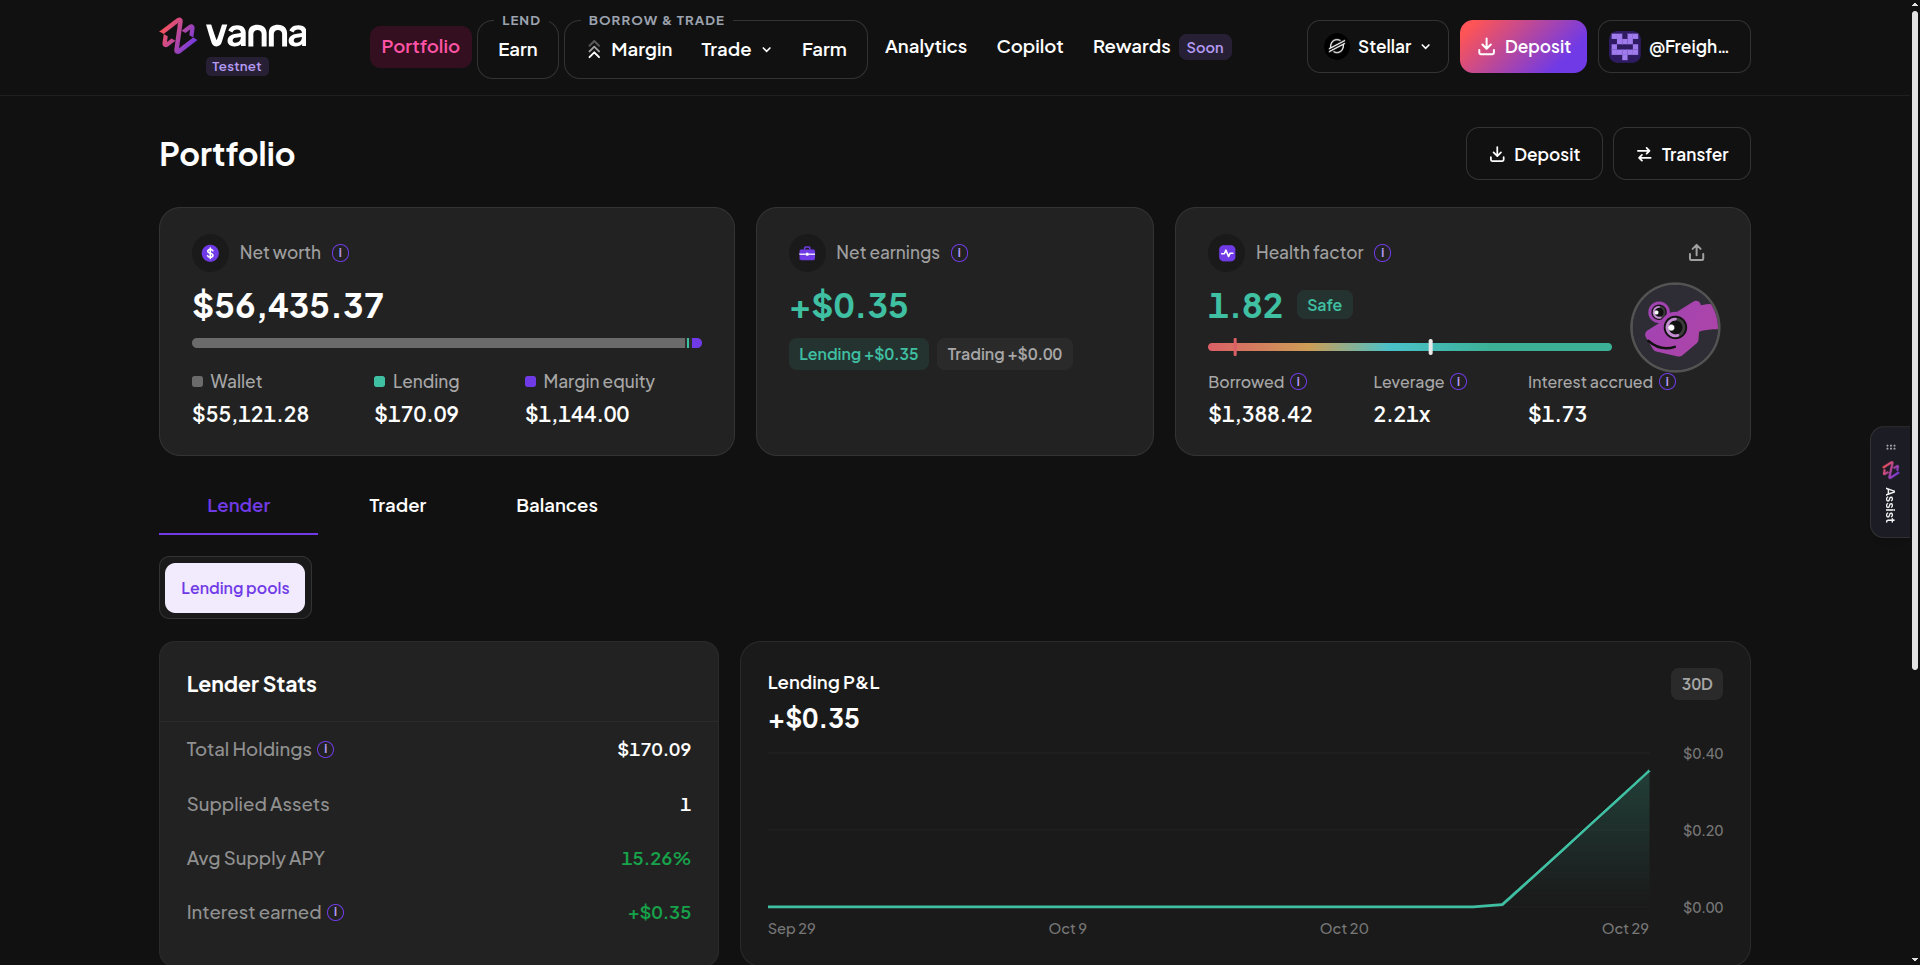Viewport: 1920px width, 965px height.
Task: Show the Borrowed info tooltip
Action: click(x=1298, y=382)
